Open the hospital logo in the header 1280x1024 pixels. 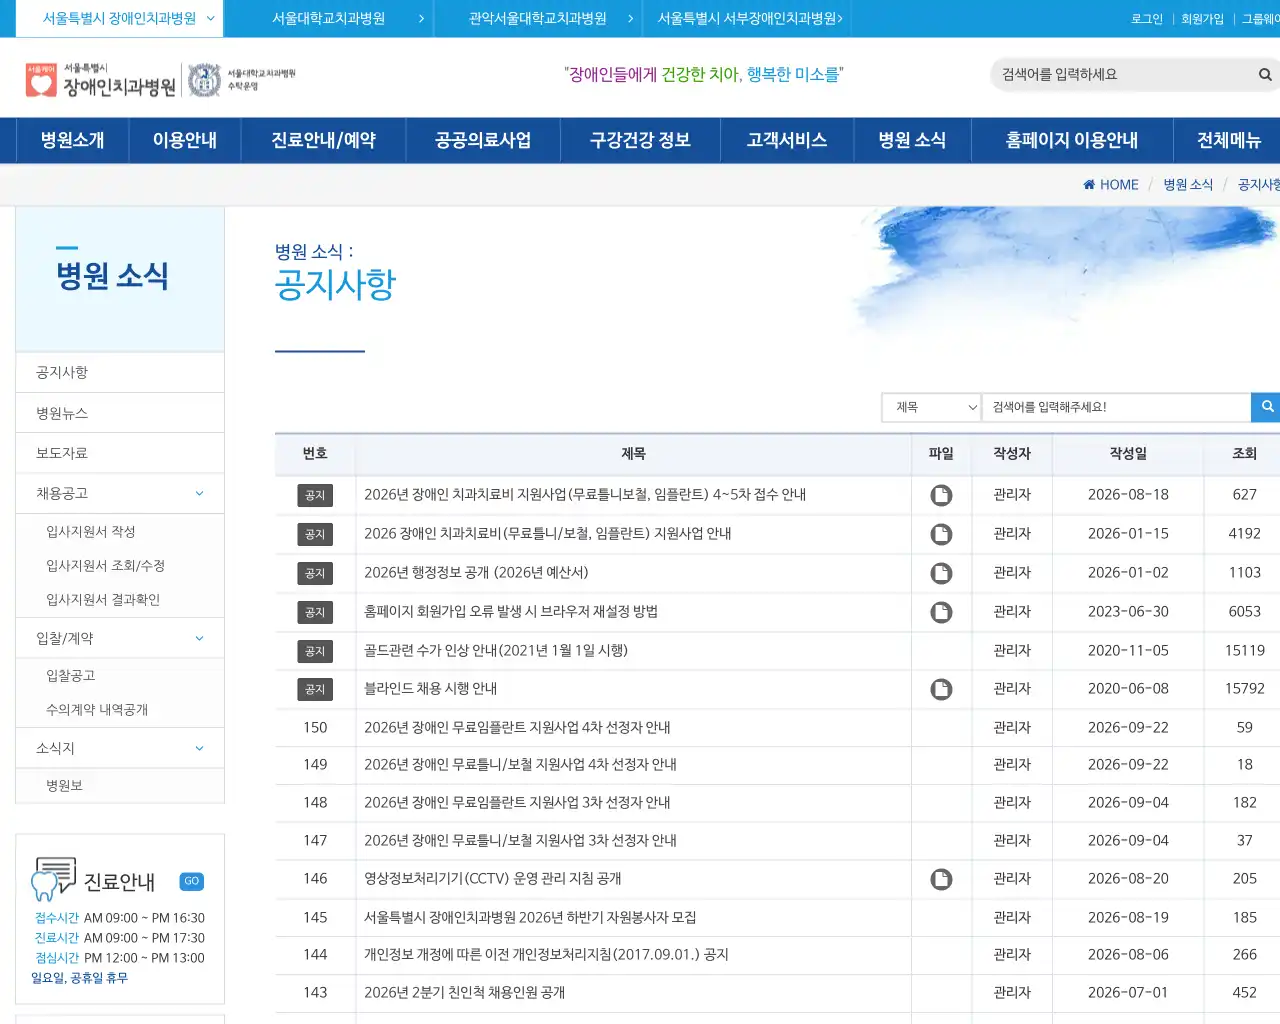point(100,80)
